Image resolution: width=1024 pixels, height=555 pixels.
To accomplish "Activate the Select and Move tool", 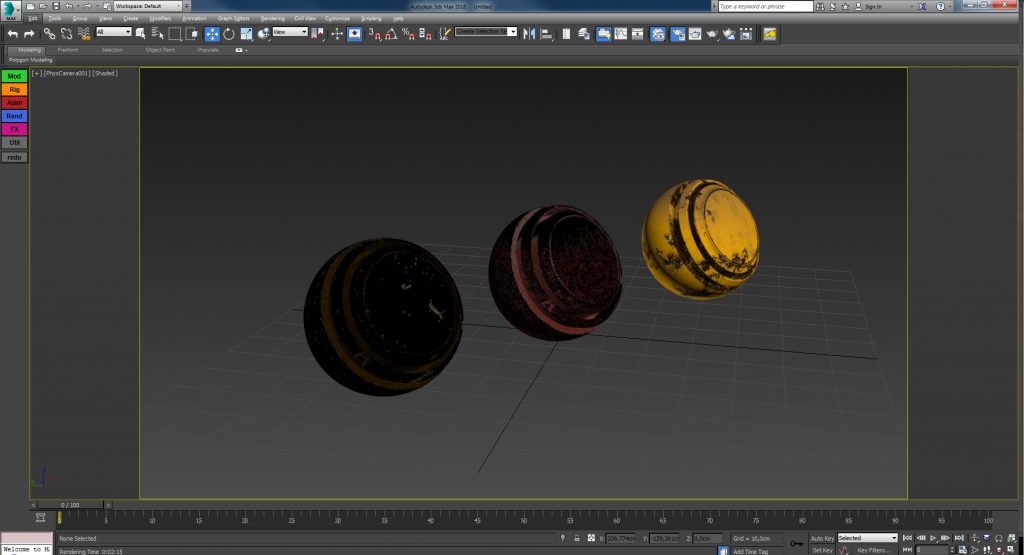I will tap(212, 34).
